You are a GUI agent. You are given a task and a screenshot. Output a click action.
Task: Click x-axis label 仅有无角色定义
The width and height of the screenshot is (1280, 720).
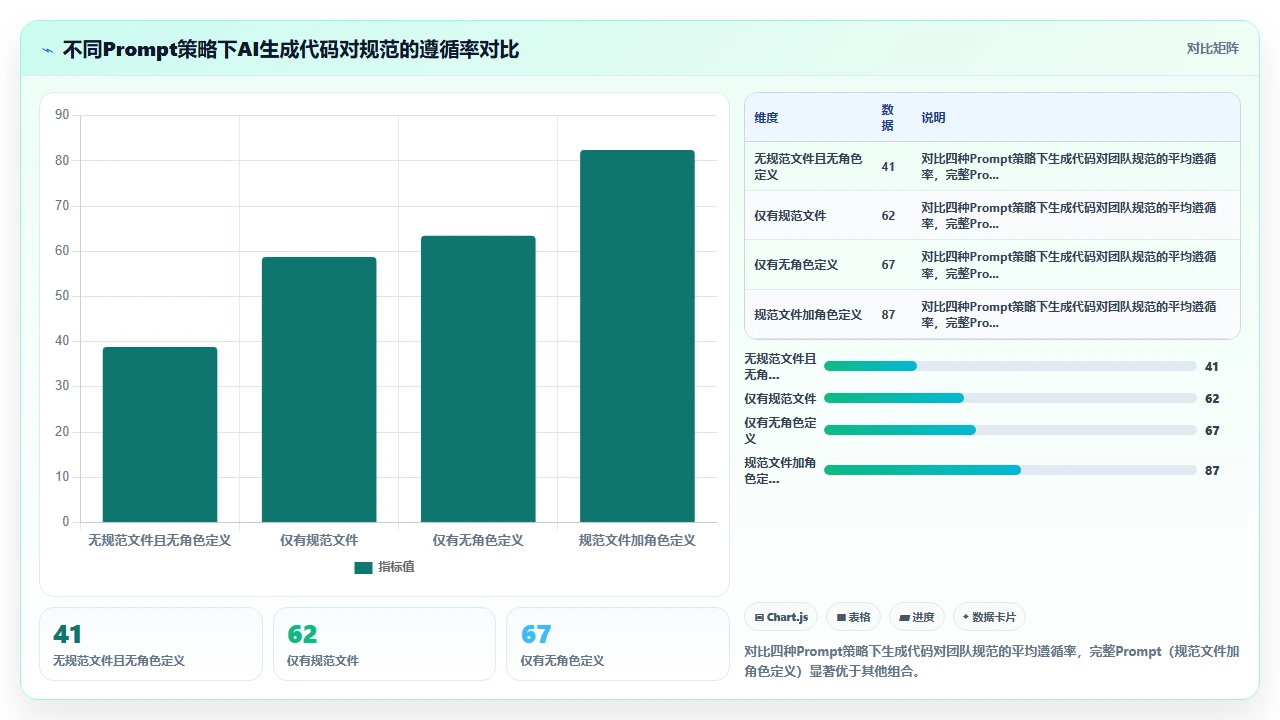pyautogui.click(x=478, y=540)
